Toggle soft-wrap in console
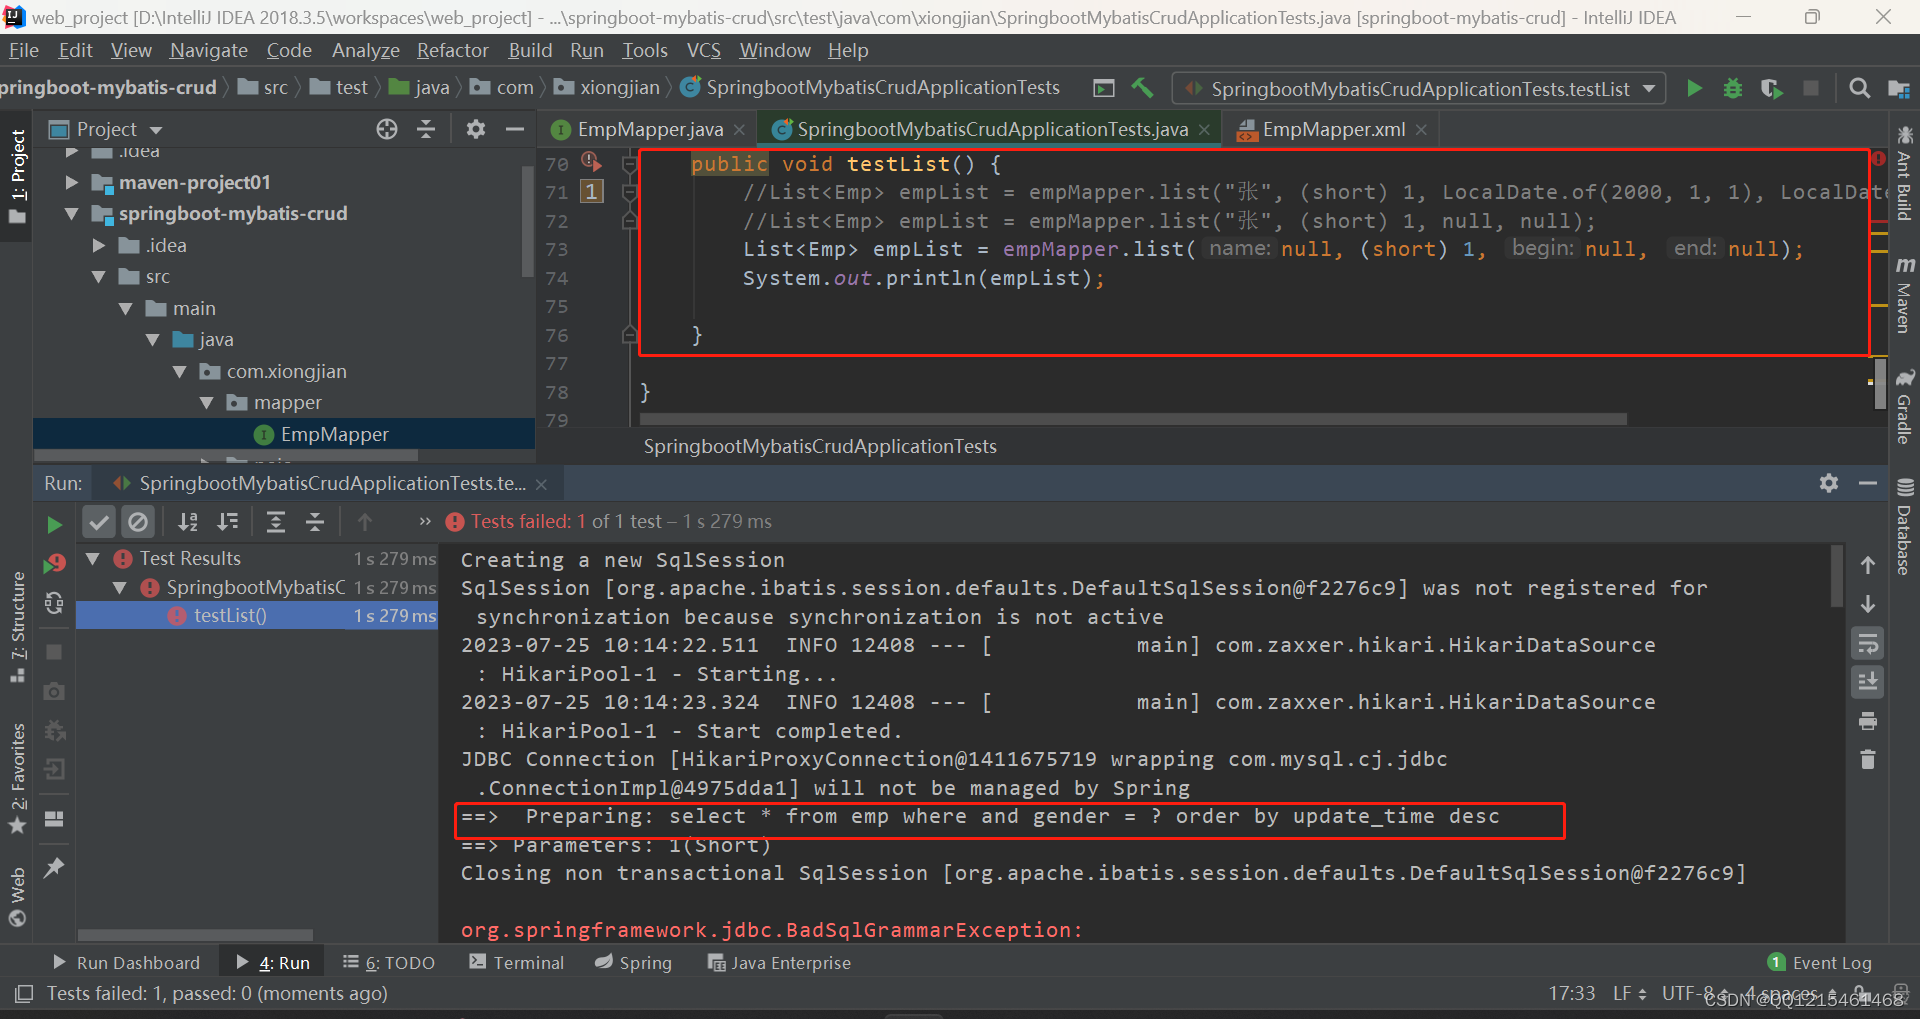Screen dimensions: 1920x1019 click(1867, 643)
